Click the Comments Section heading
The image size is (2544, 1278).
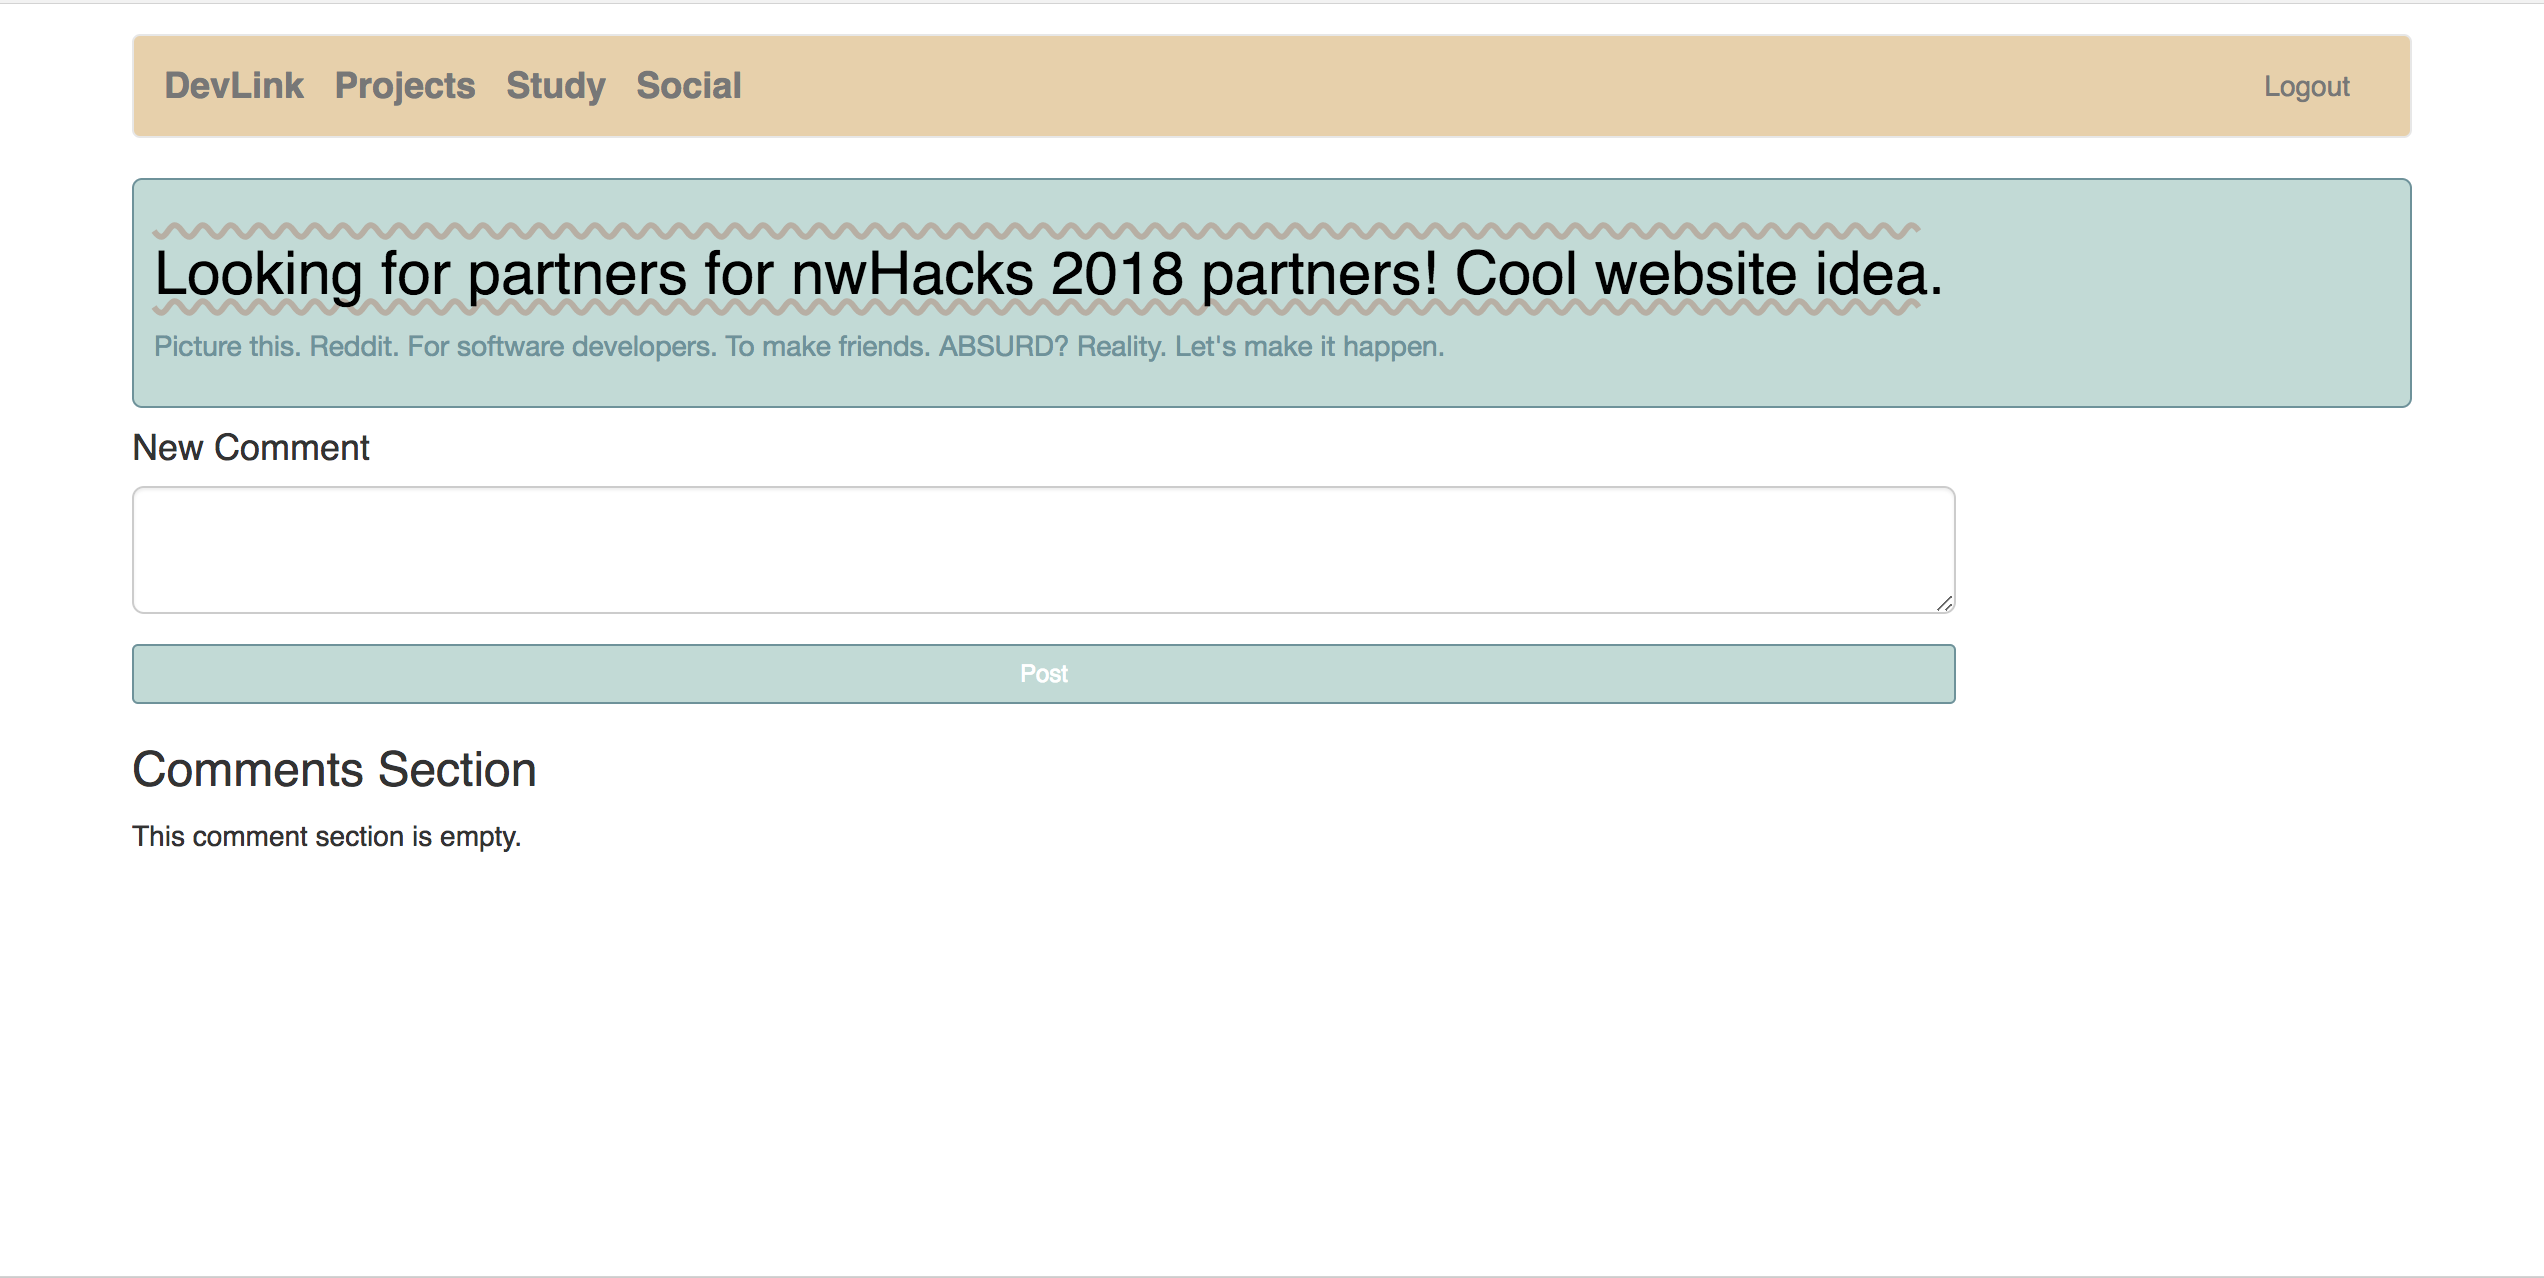pyautogui.click(x=334, y=770)
